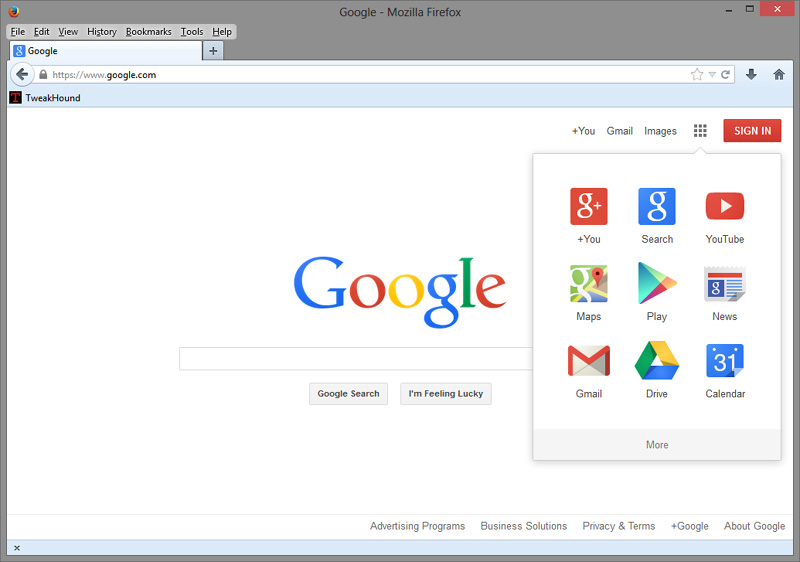Open the Bookmarks menu

click(148, 32)
